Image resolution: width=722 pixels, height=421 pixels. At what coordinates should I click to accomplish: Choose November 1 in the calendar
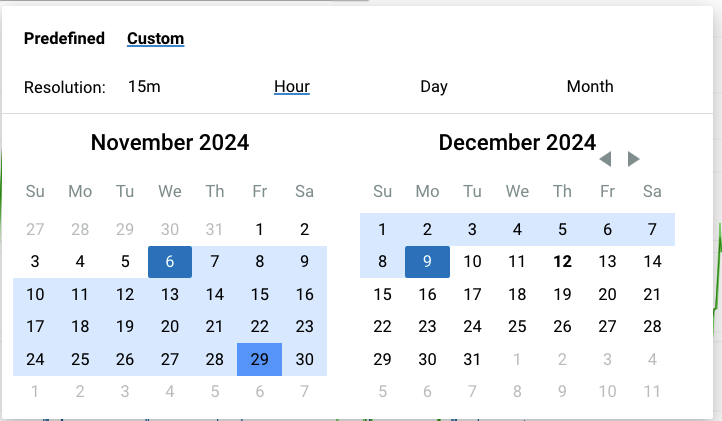coord(260,229)
